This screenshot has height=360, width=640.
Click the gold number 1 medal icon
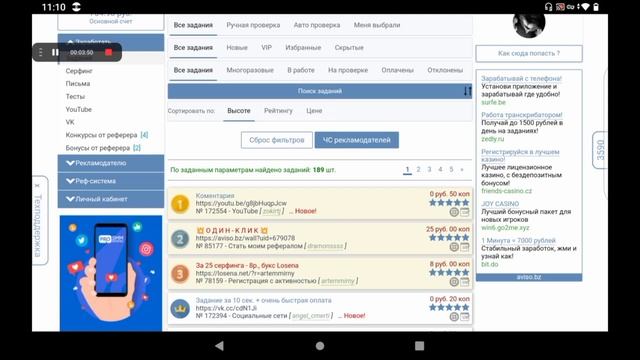(x=180, y=204)
